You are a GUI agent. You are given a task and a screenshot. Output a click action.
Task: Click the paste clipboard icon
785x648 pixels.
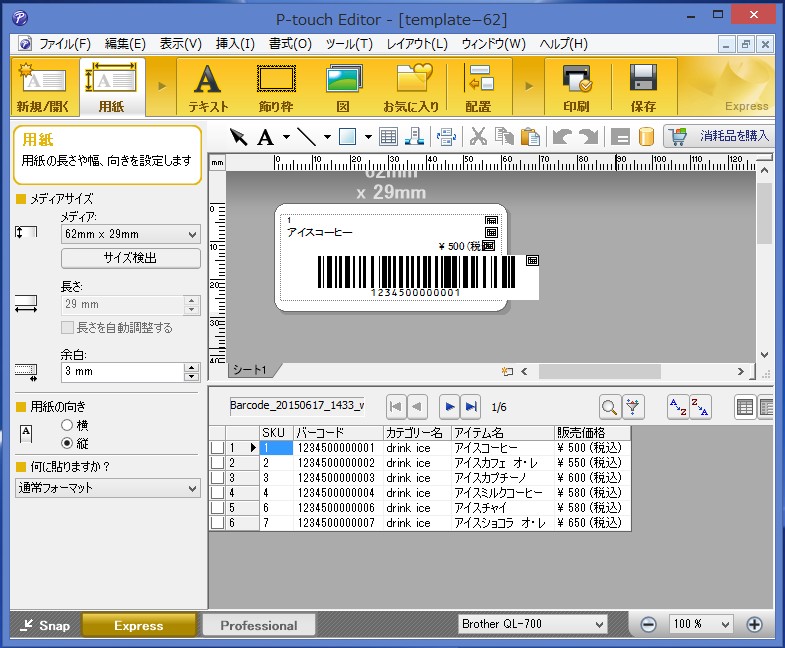pos(530,136)
